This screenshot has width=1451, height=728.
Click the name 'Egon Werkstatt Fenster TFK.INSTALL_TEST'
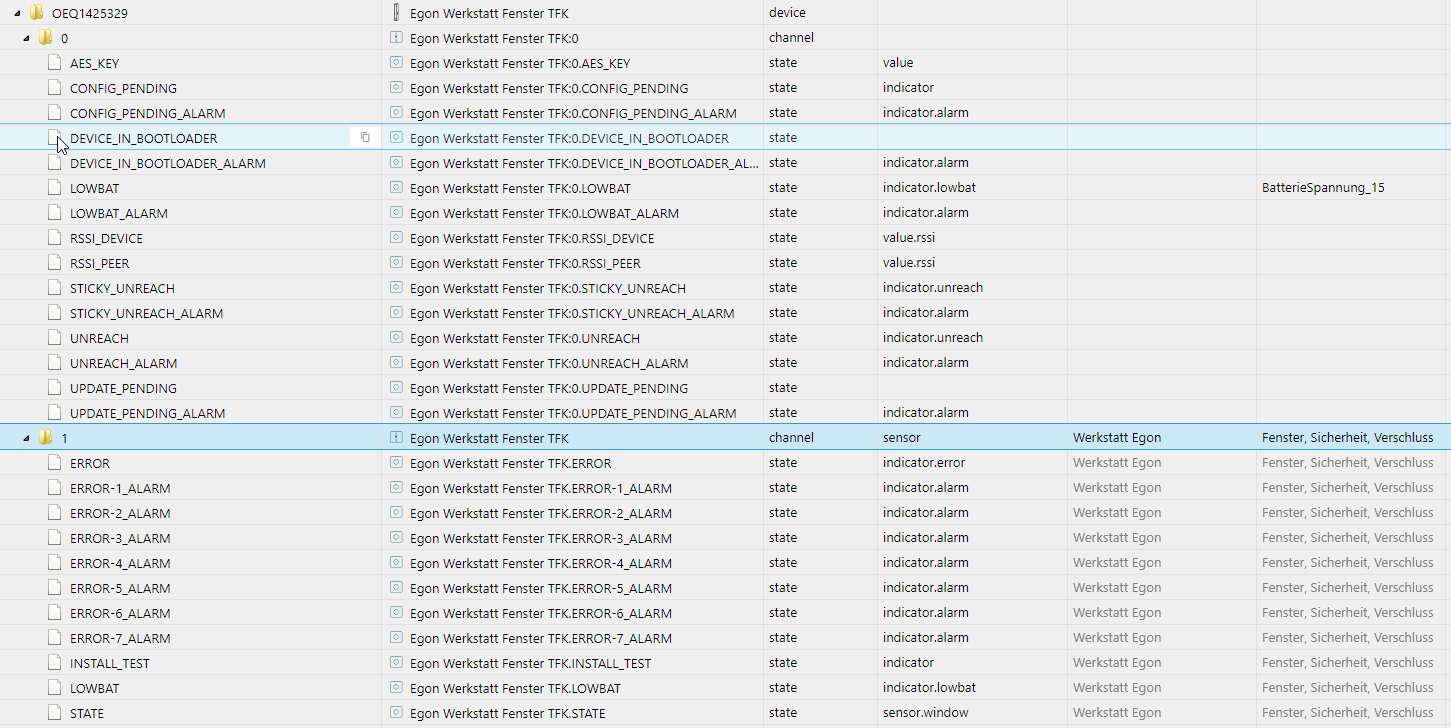(x=530, y=663)
